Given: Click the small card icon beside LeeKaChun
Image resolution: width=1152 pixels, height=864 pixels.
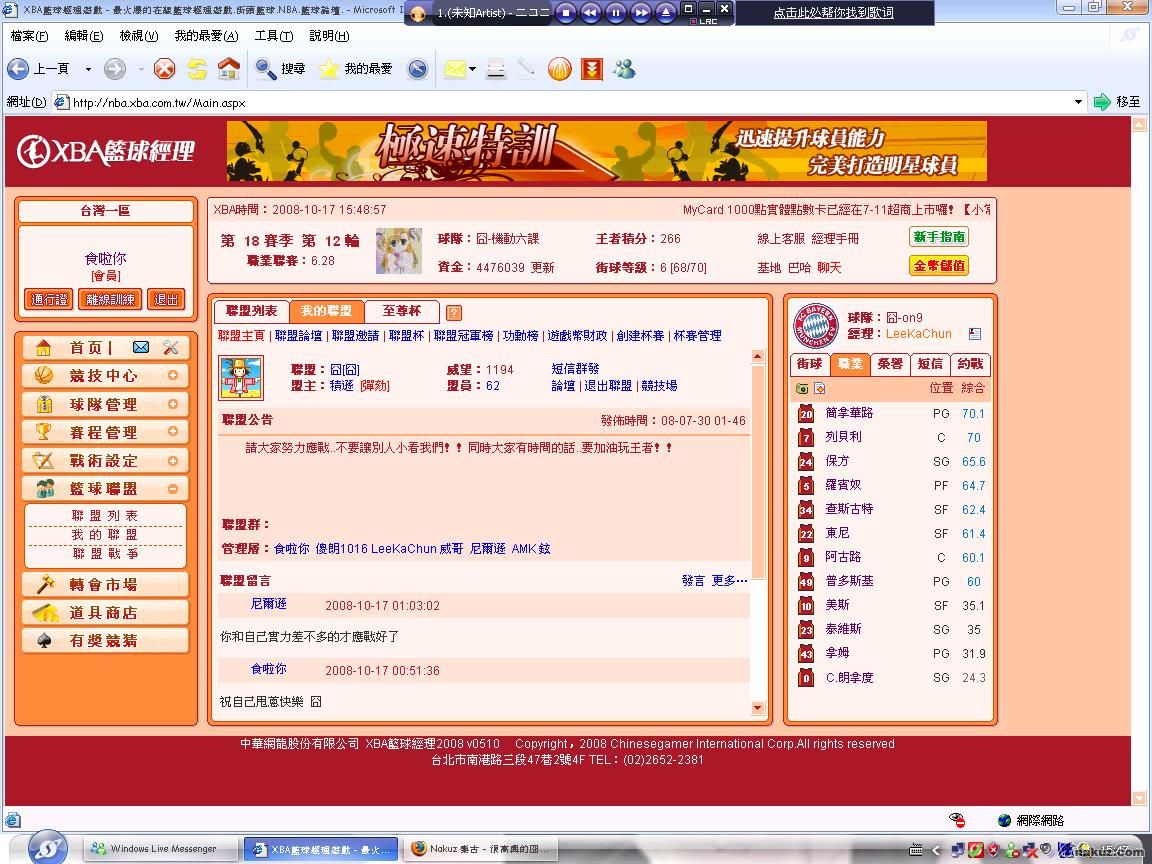Looking at the screenshot, I should (x=975, y=334).
